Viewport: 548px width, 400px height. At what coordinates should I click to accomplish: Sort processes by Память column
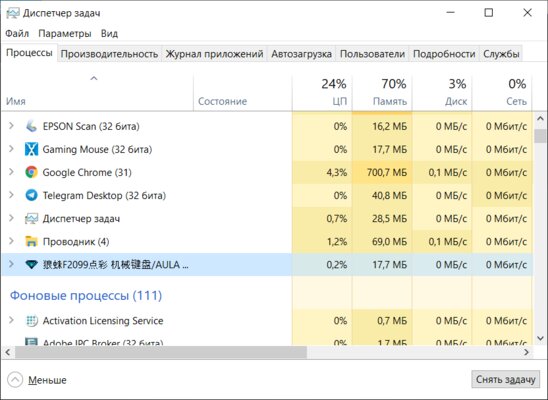(382, 93)
